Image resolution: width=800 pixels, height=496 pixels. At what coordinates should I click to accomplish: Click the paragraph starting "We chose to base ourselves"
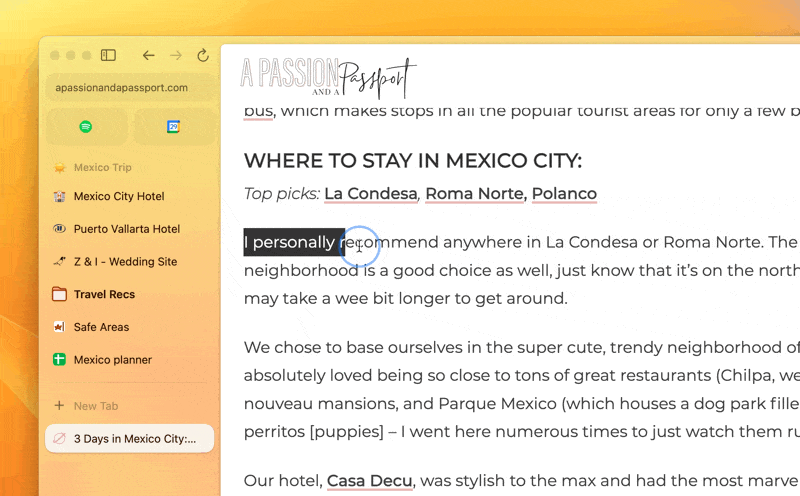coord(522,389)
